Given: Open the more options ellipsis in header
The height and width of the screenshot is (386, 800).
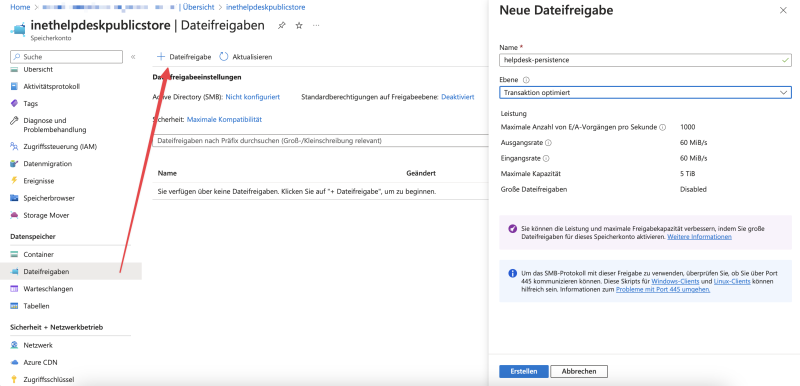Looking at the screenshot, I should point(316,25).
